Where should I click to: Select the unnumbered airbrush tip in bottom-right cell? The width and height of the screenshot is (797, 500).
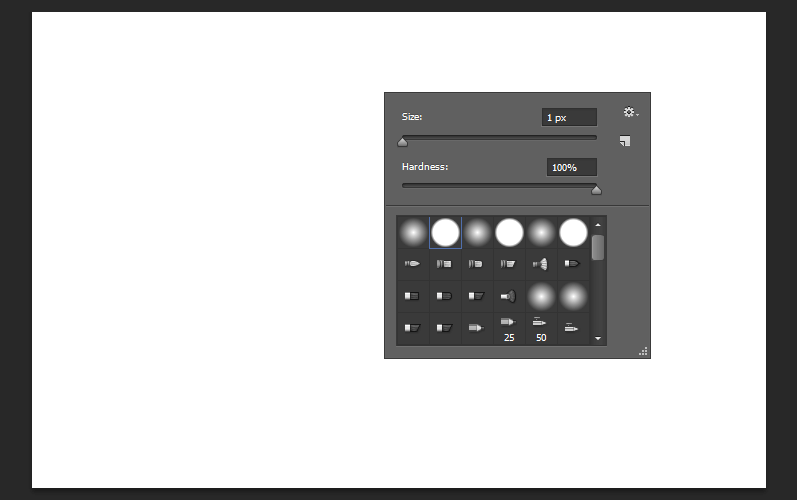tap(573, 329)
